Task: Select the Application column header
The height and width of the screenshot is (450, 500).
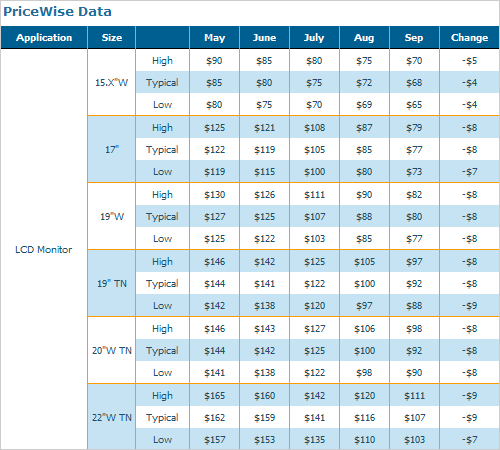Action: click(44, 37)
